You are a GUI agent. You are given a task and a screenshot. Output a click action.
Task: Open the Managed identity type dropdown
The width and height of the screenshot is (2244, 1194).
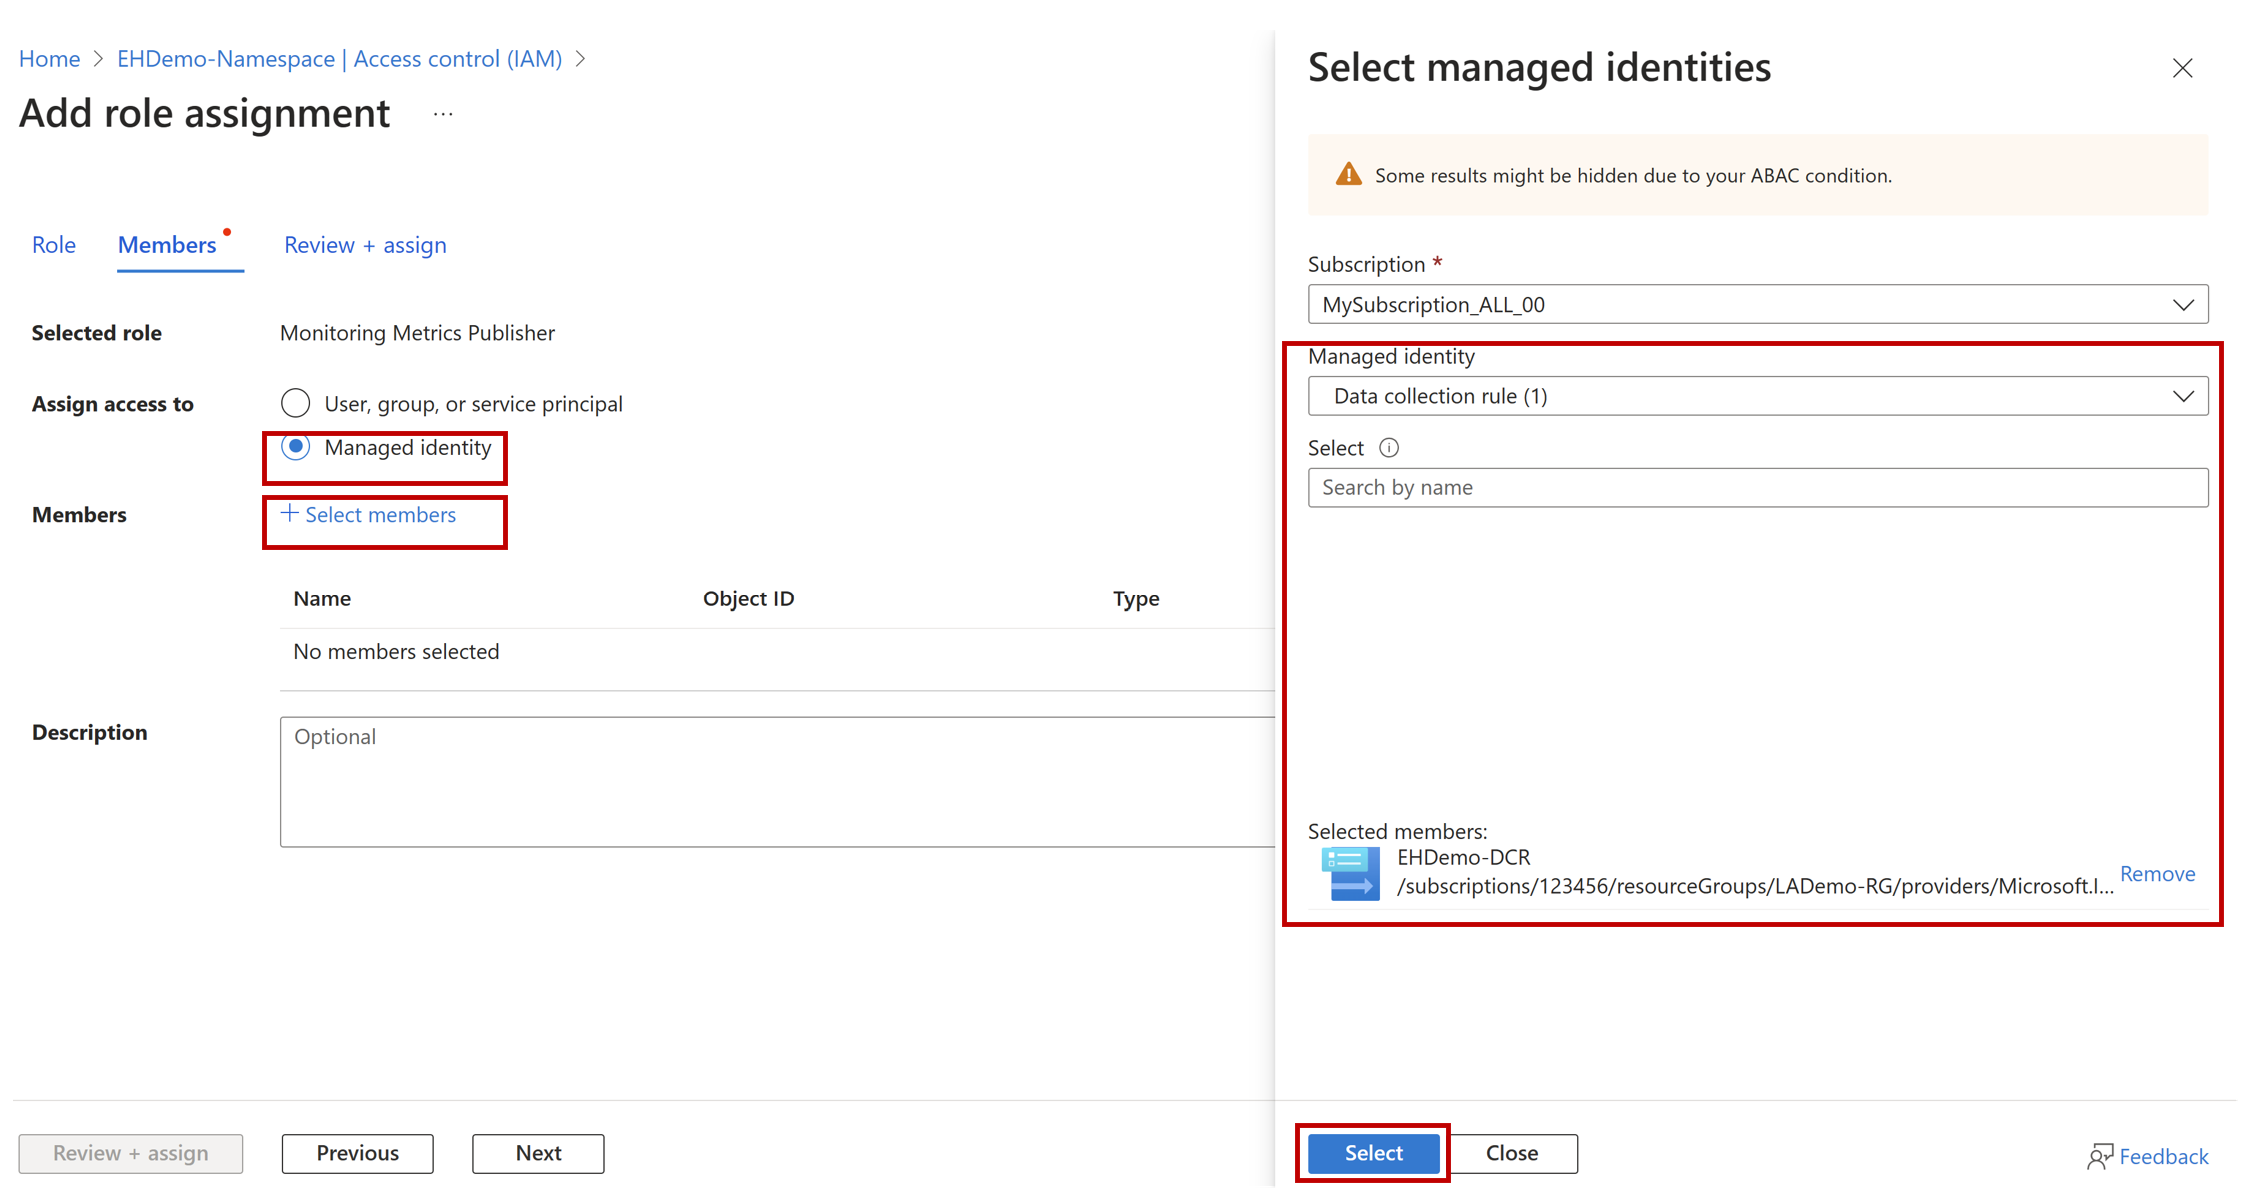click(1757, 396)
